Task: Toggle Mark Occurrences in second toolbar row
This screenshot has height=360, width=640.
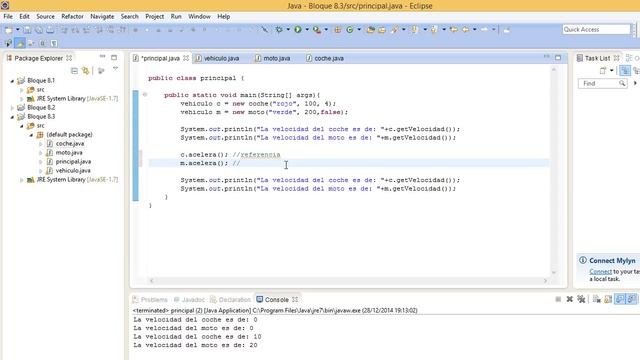Action: tap(20, 43)
